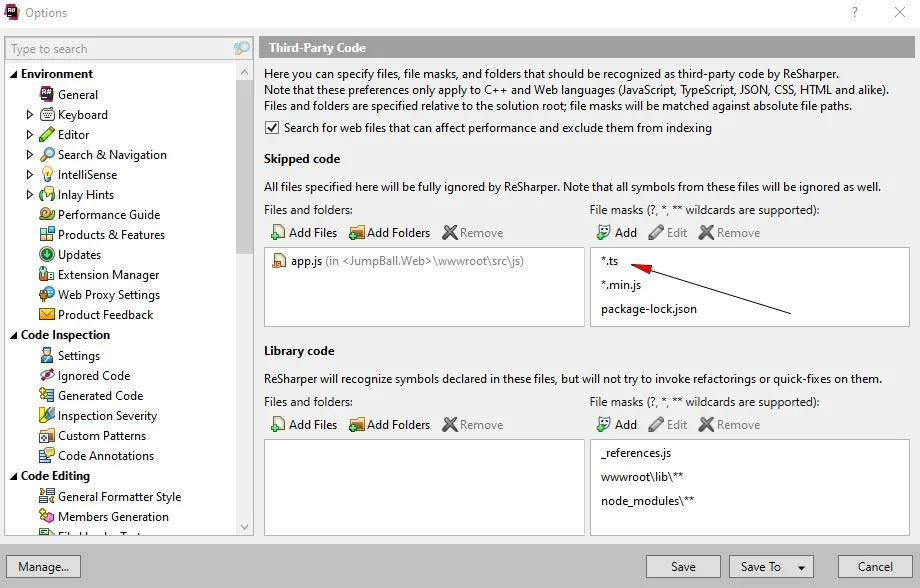
Task: Click the Updates icon
Action: 47,254
